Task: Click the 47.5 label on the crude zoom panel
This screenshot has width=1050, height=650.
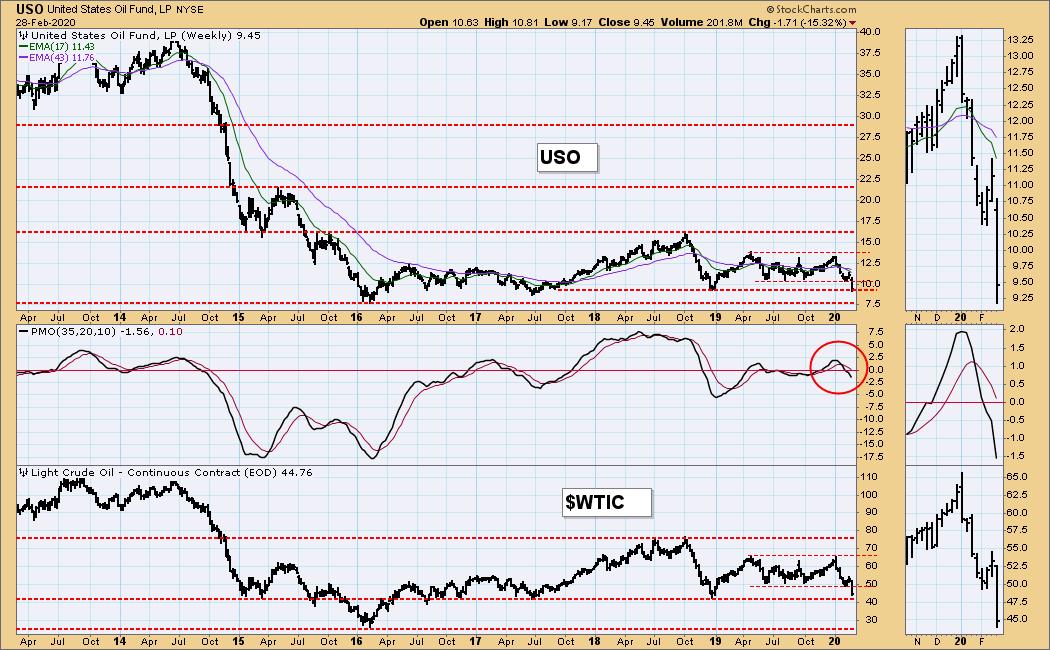Action: pyautogui.click(x=1017, y=601)
